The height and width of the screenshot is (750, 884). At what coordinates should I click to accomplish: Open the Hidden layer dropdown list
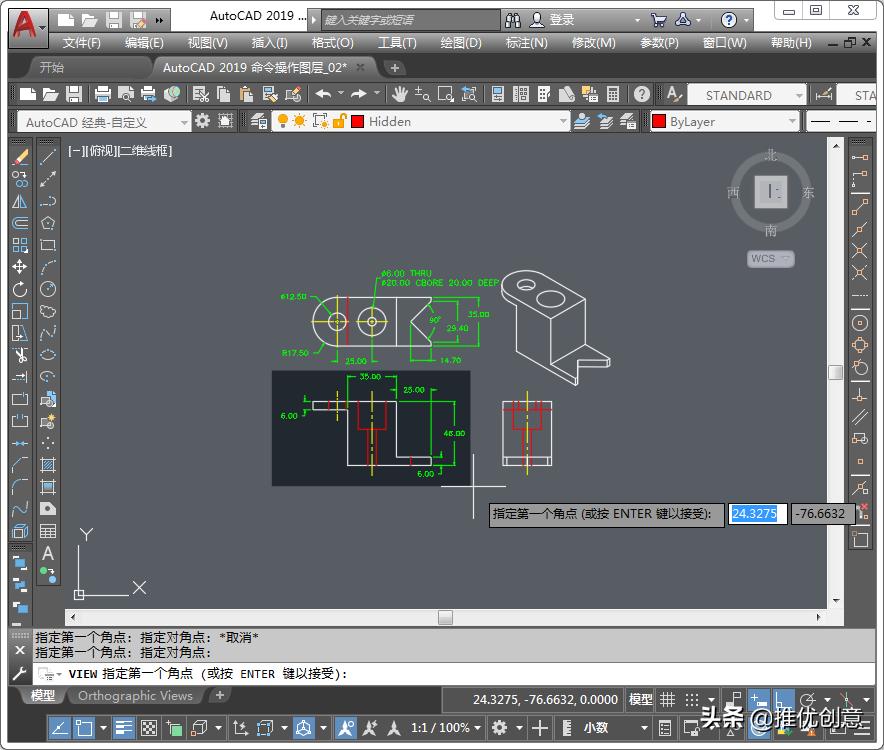(563, 121)
